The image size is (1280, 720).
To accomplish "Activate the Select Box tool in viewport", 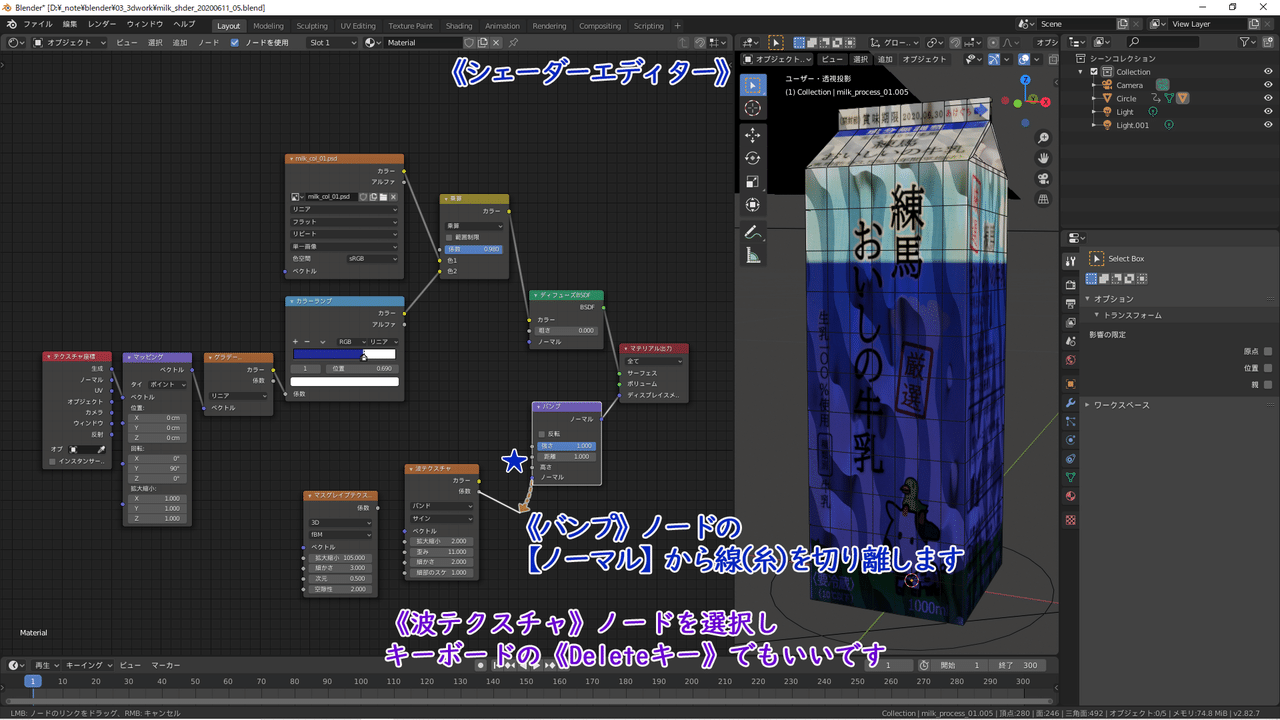I will pyautogui.click(x=753, y=84).
